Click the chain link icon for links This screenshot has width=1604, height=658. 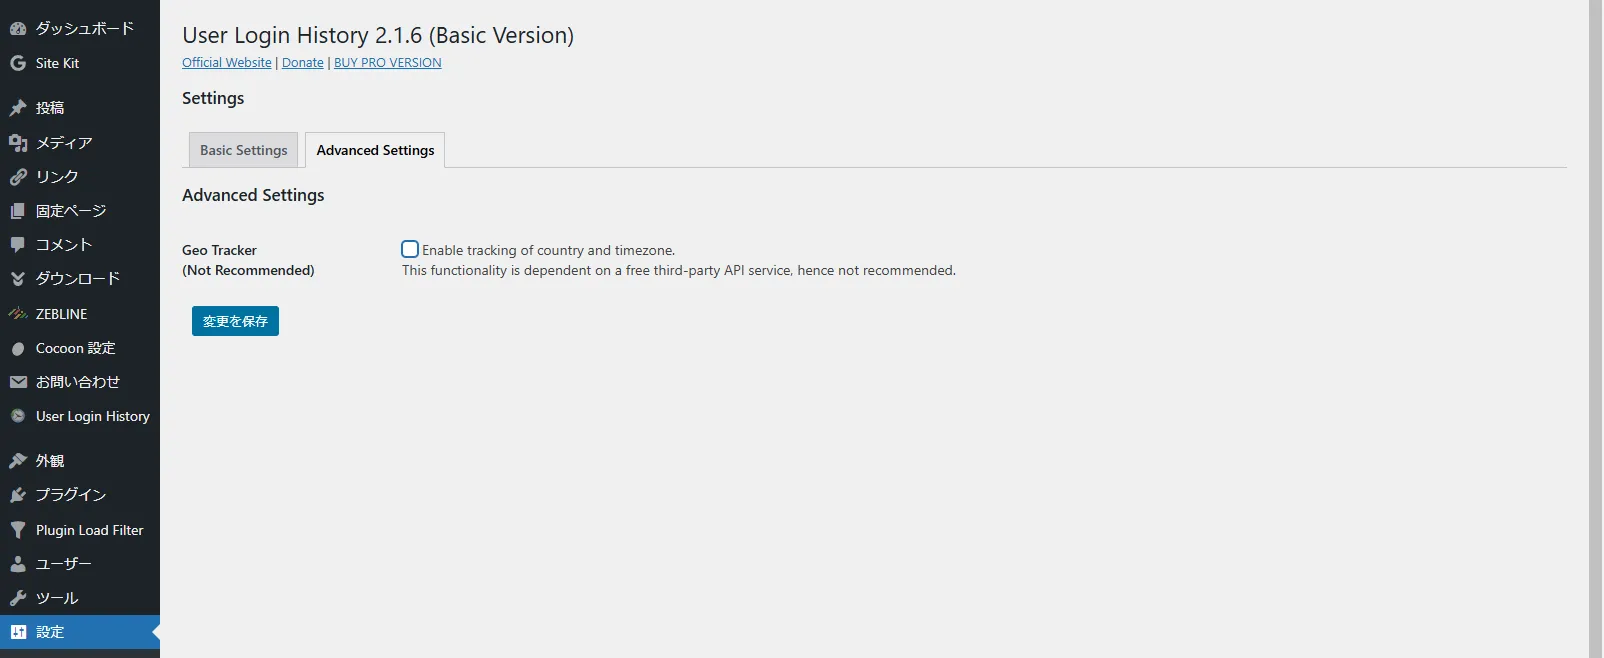[18, 177]
